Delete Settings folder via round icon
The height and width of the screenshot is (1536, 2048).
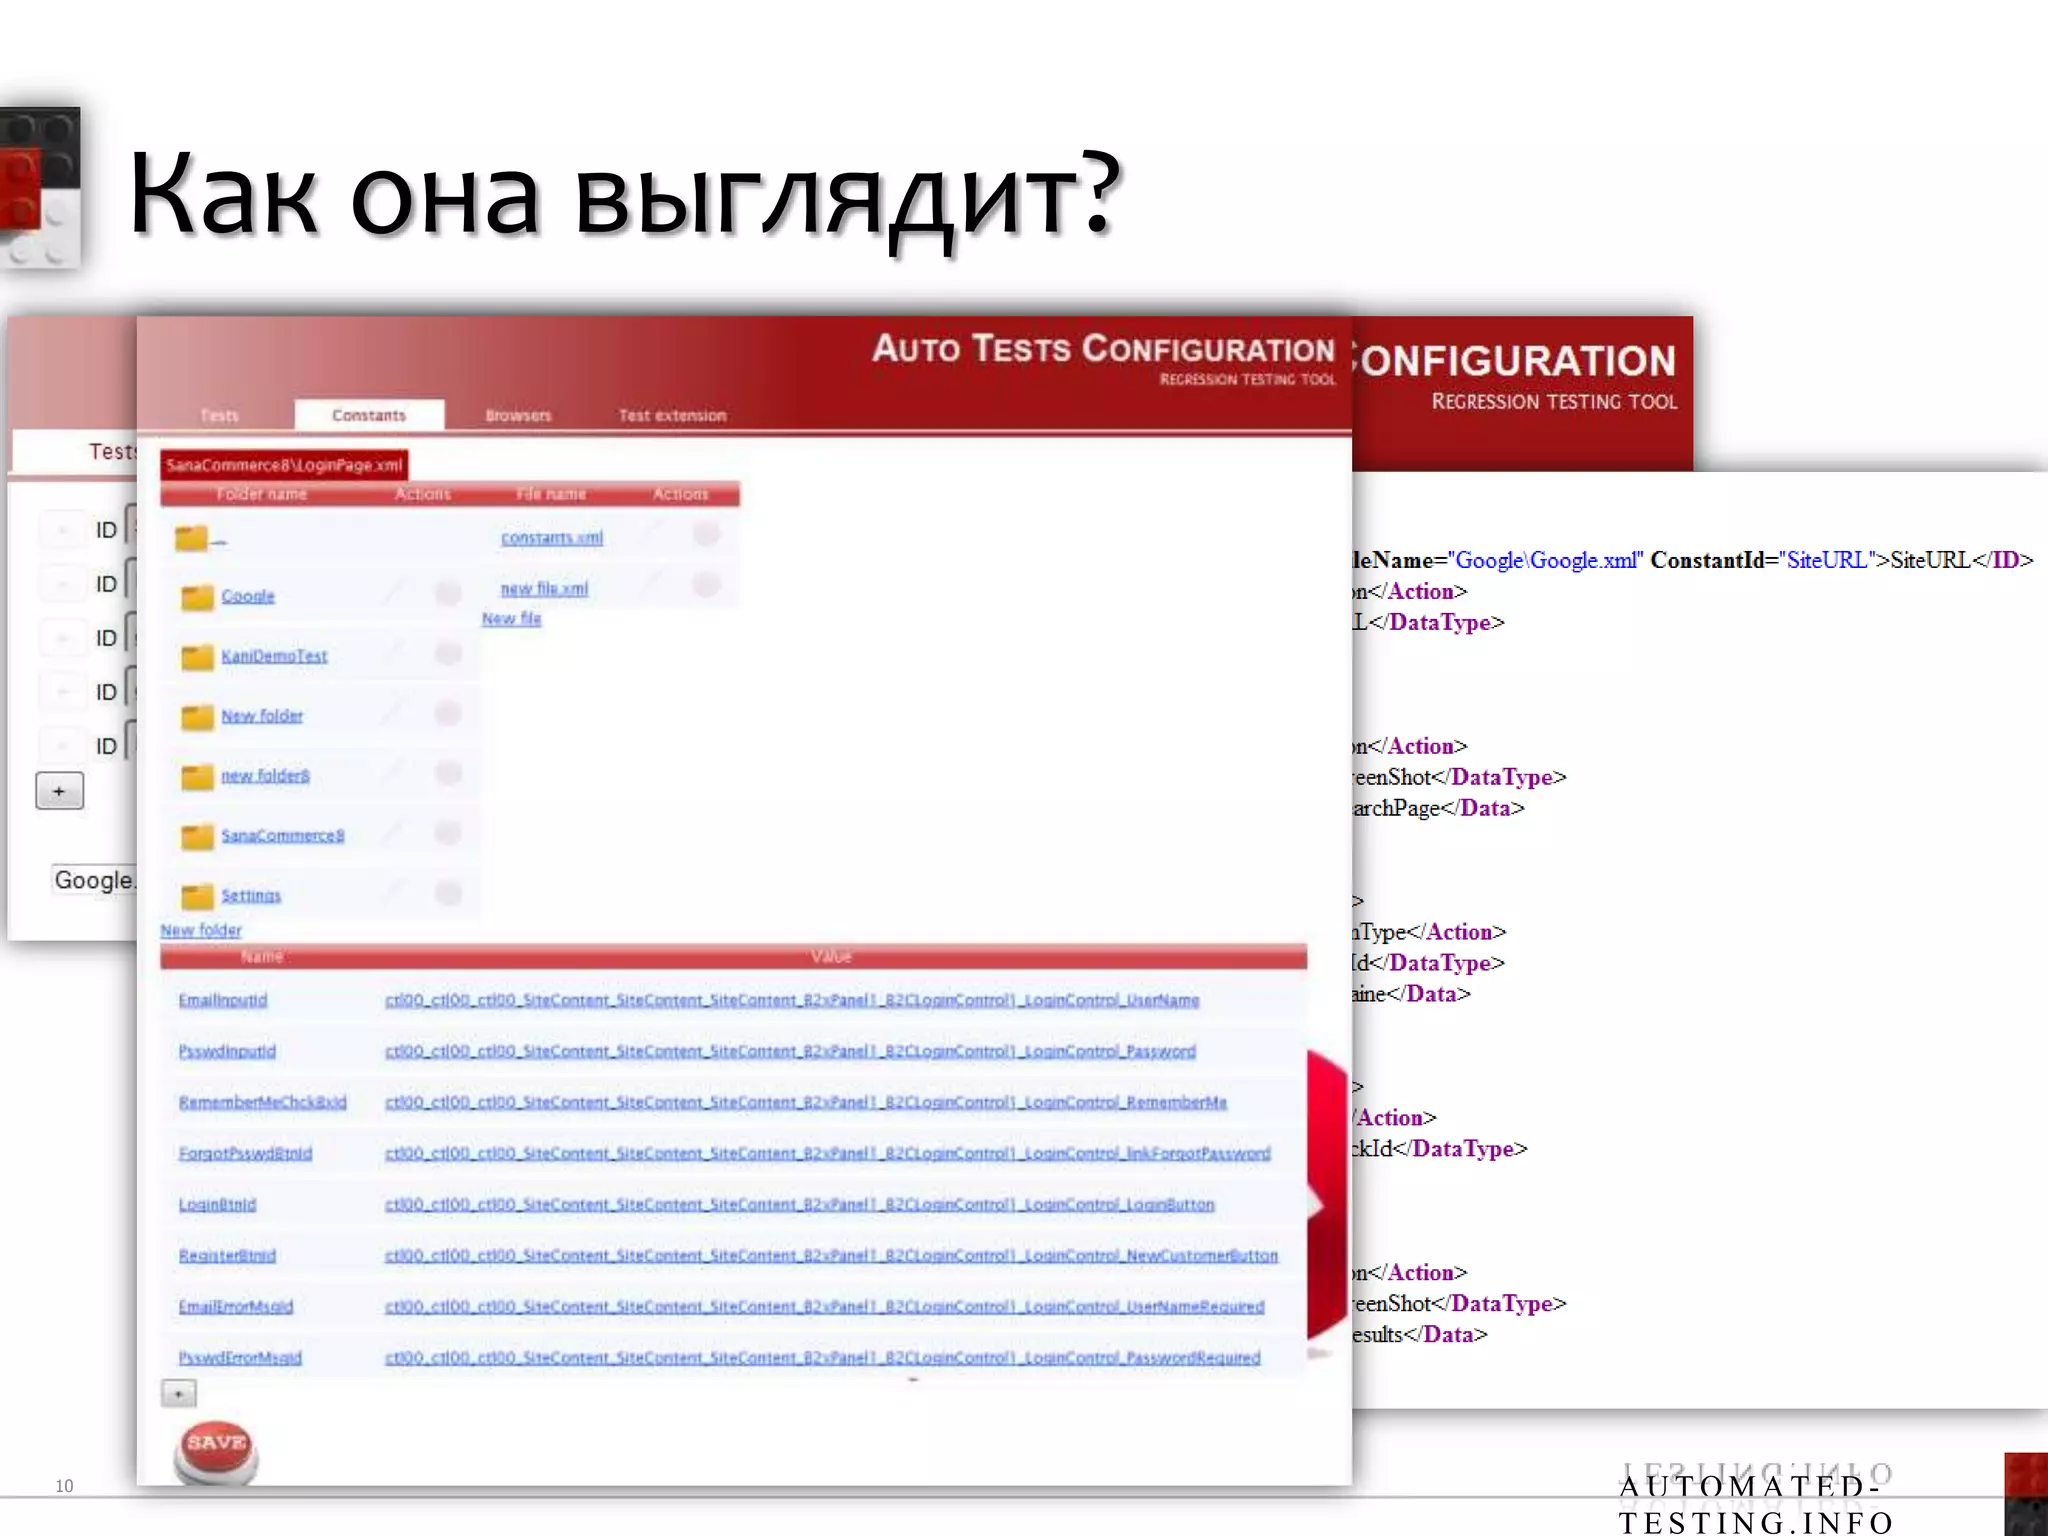[448, 893]
